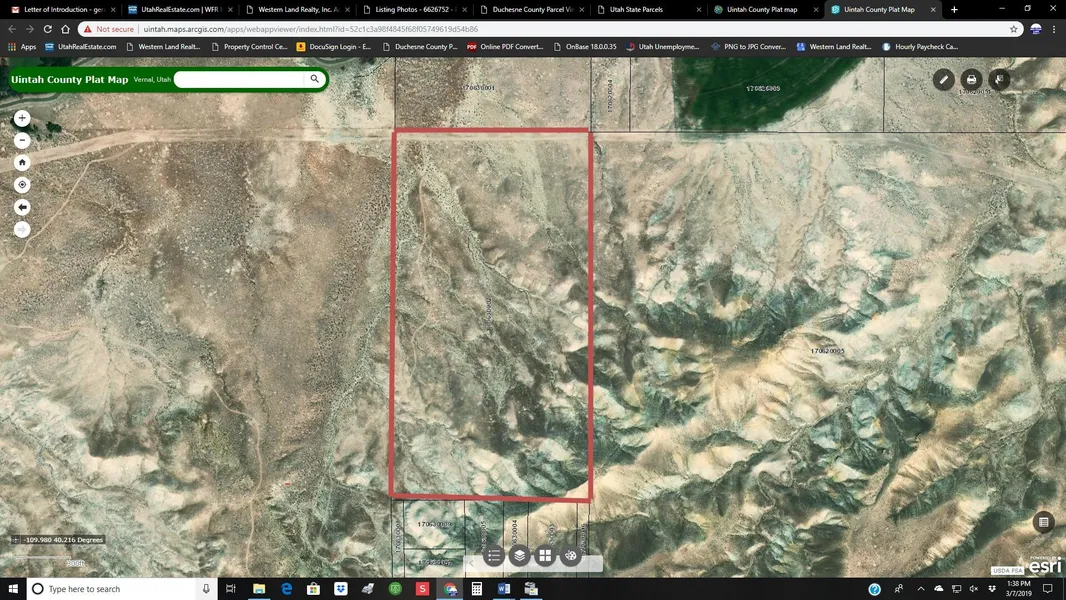
Task: Bookmark this page with the star
Action: [1014, 29]
